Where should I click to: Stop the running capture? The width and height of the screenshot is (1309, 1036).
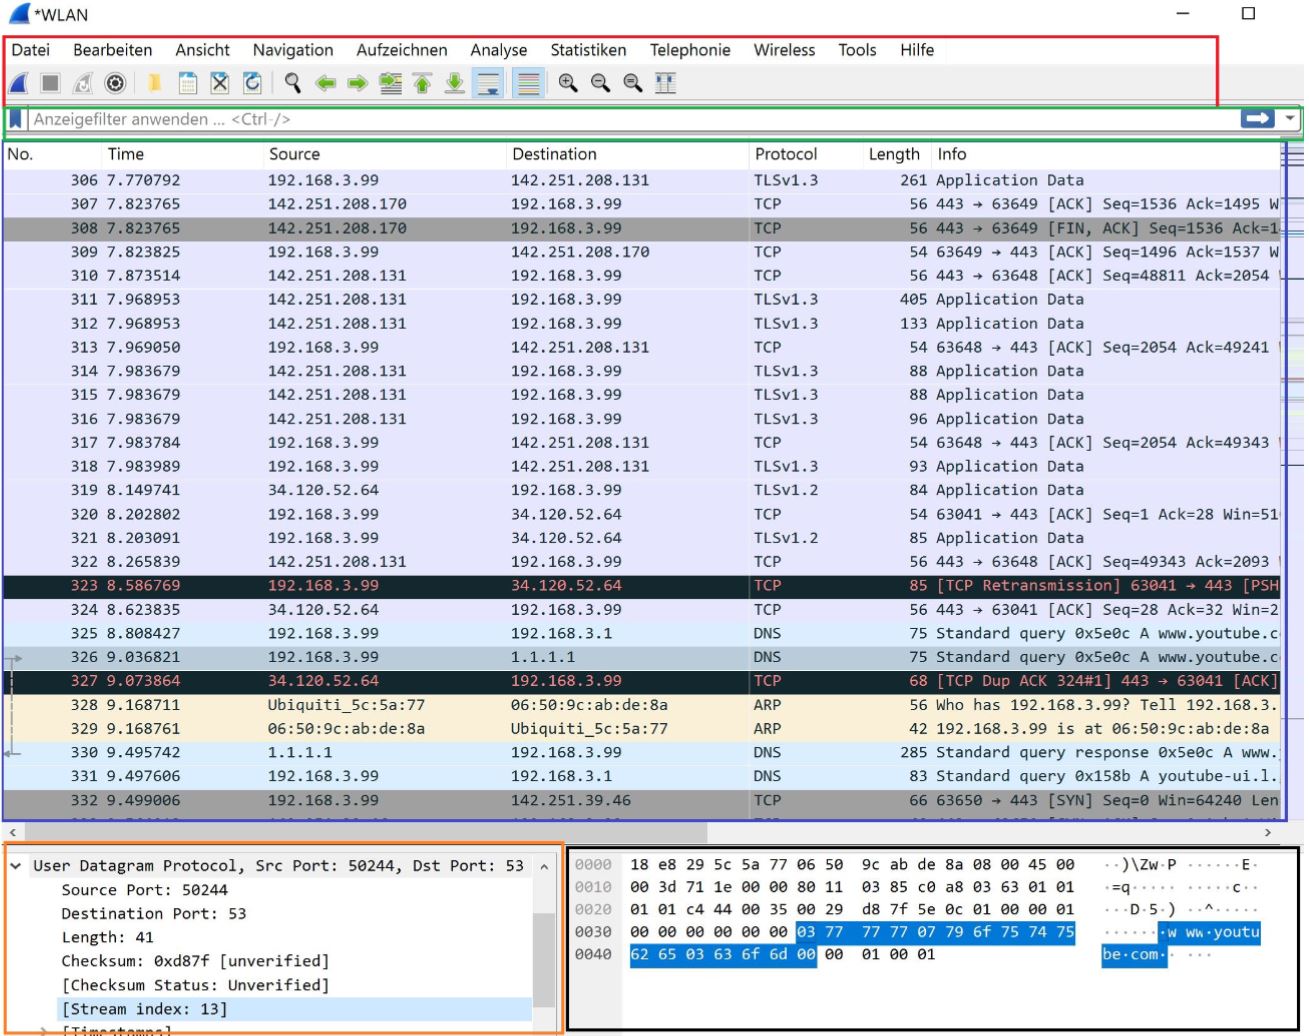(51, 83)
